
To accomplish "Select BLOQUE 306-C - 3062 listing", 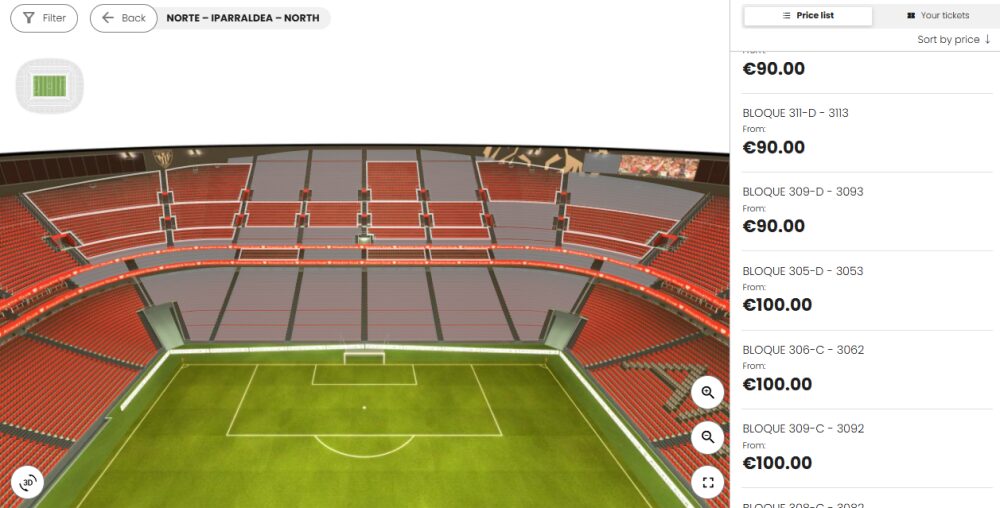I will [x=867, y=370].
